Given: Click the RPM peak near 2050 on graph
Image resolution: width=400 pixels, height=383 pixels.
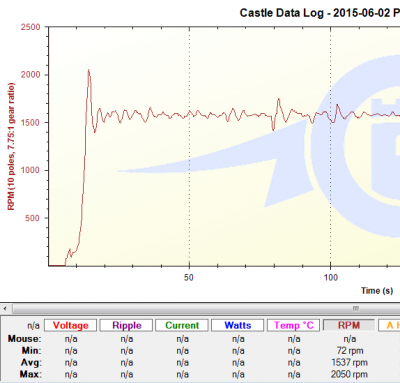Looking at the screenshot, I should tap(89, 70).
